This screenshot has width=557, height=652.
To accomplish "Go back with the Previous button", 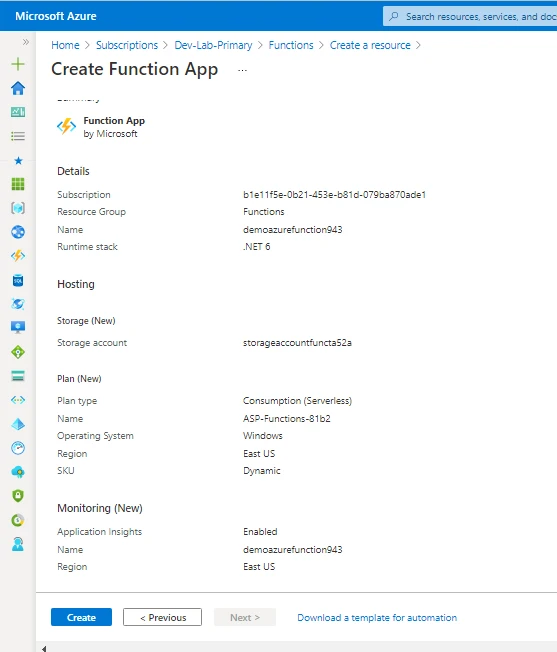I will 163,617.
